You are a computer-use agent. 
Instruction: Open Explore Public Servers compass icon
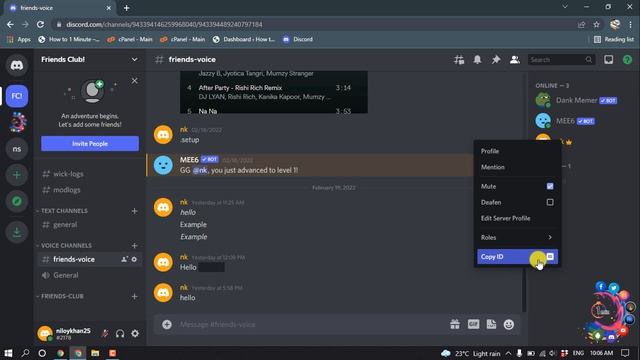click(17, 201)
